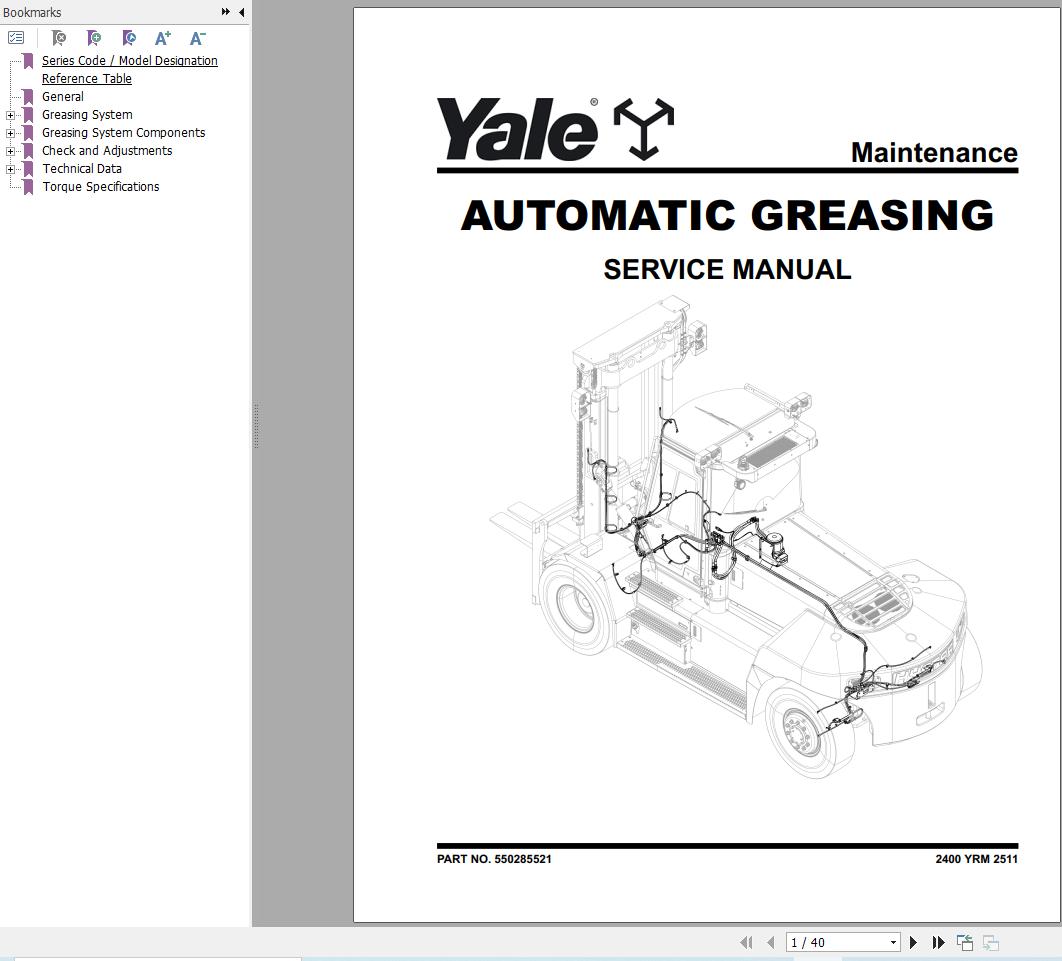This screenshot has width=1062, height=961.
Task: Collapse the Bookmarks panel arrow
Action: point(240,12)
